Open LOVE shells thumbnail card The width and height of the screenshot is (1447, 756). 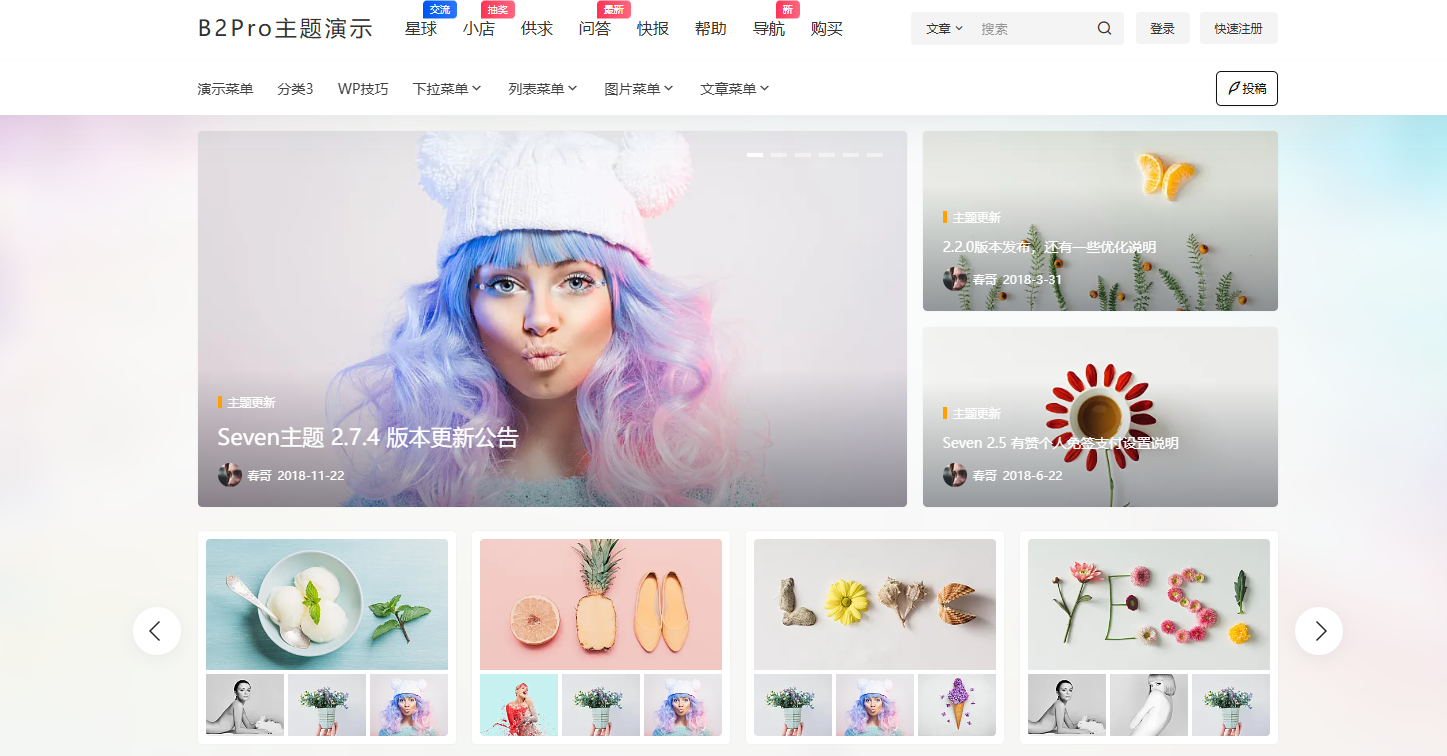[875, 604]
